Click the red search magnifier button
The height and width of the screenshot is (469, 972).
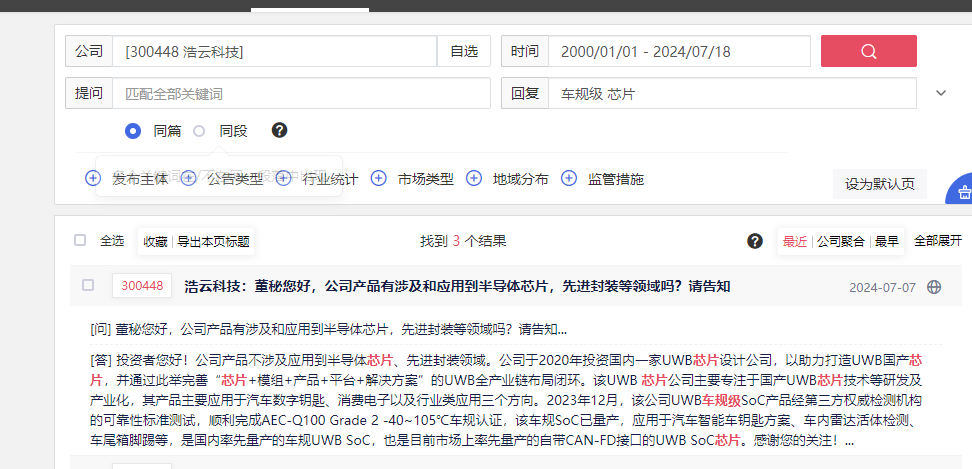[868, 51]
